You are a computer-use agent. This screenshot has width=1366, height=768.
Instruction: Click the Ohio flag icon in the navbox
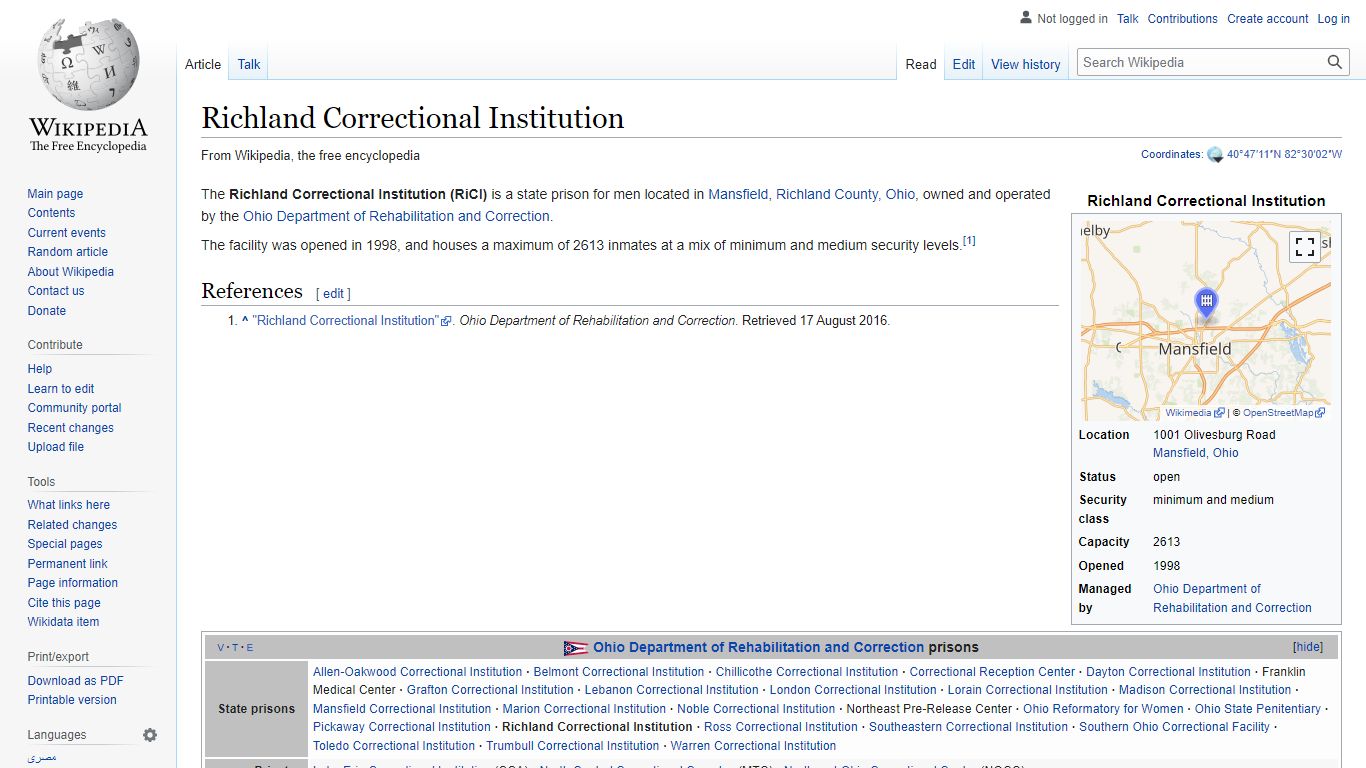pyautogui.click(x=576, y=648)
